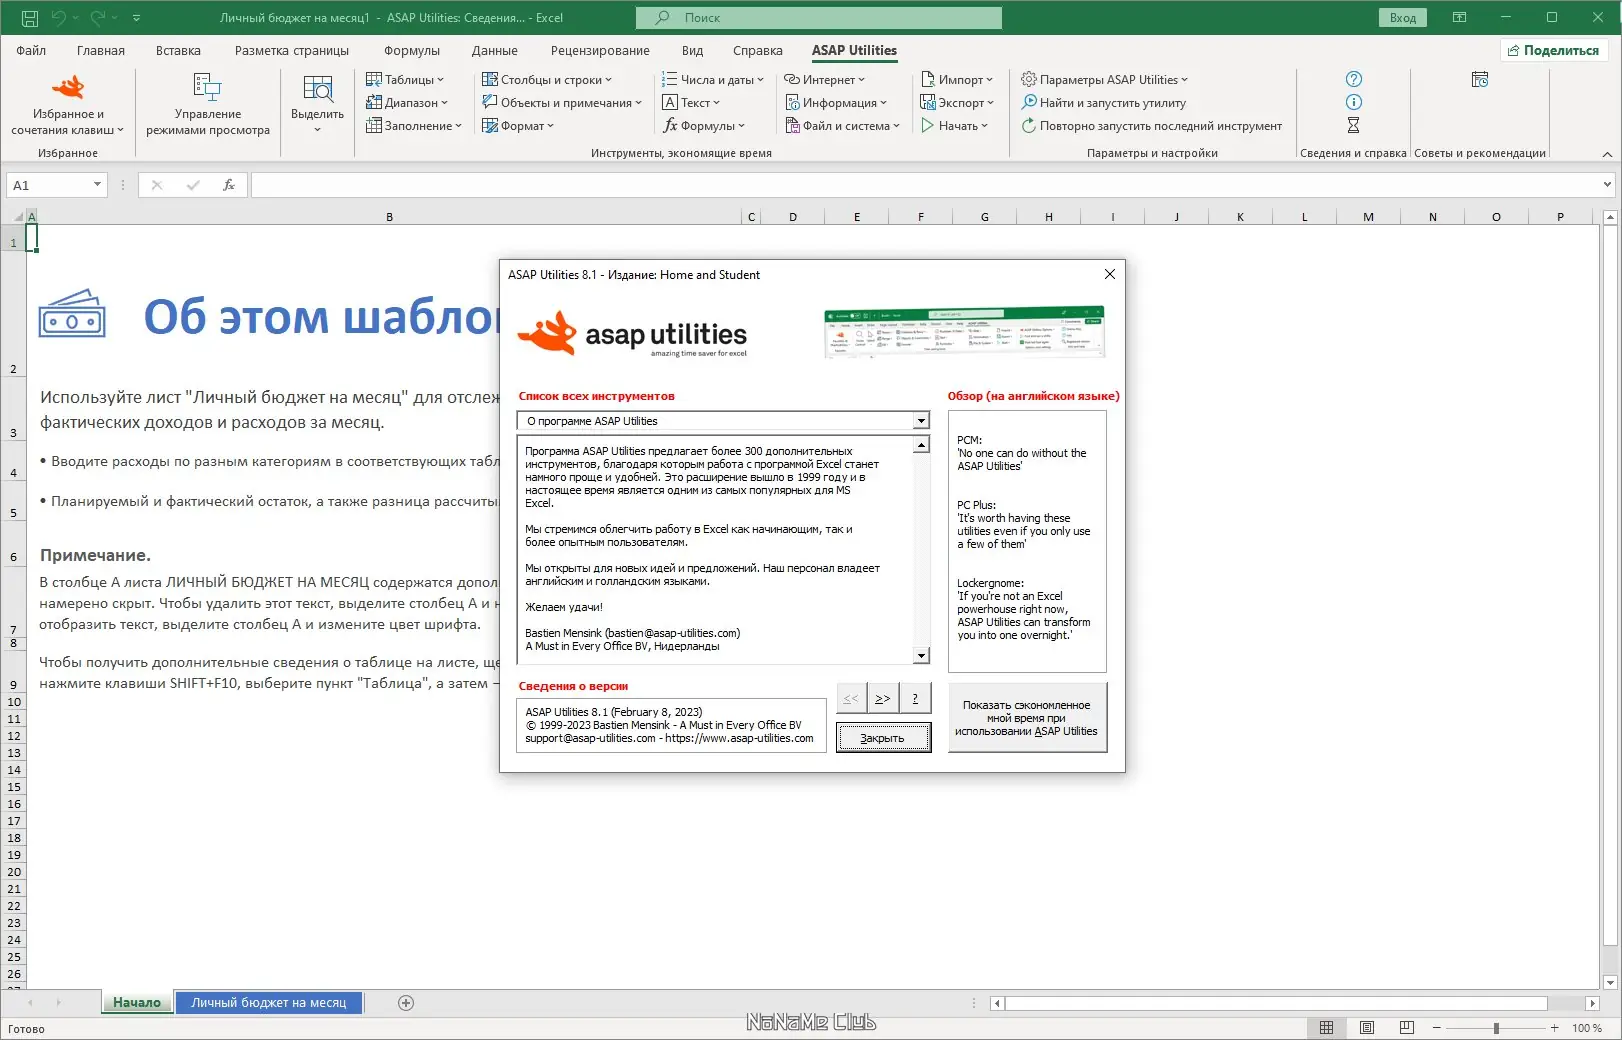1622x1040 pixels.
Task: Open the Интернет menu
Action: 825,80
